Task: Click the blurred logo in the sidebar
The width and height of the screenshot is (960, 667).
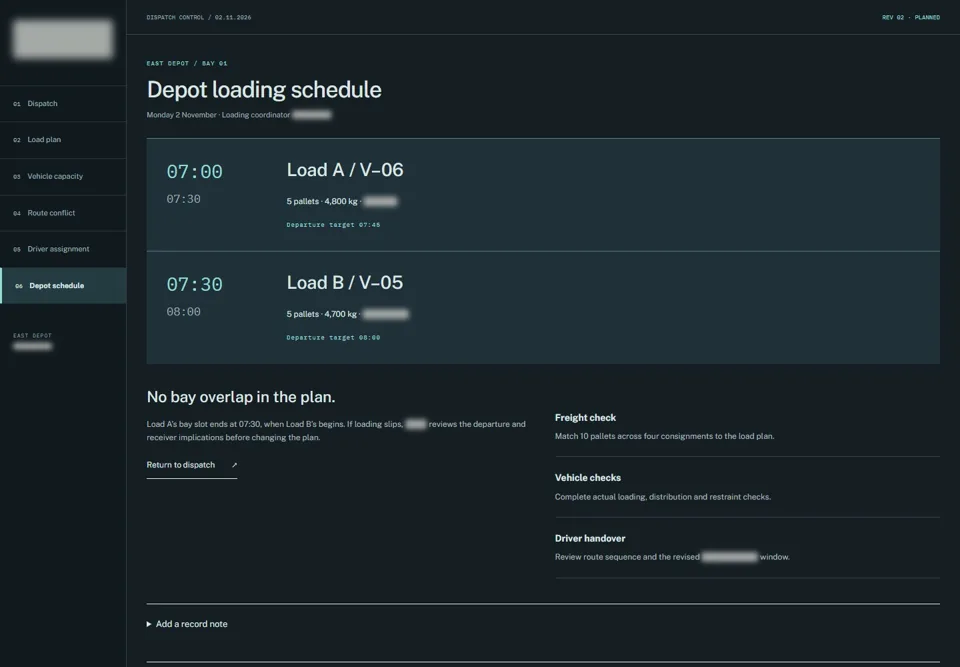Action: [x=63, y=39]
